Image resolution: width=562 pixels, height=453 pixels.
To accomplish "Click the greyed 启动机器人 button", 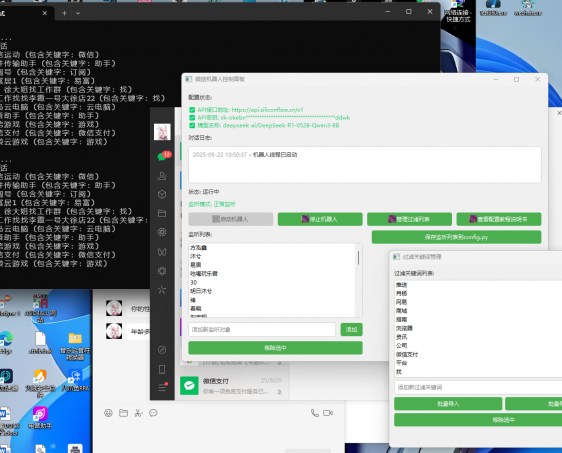I will [230, 219].
